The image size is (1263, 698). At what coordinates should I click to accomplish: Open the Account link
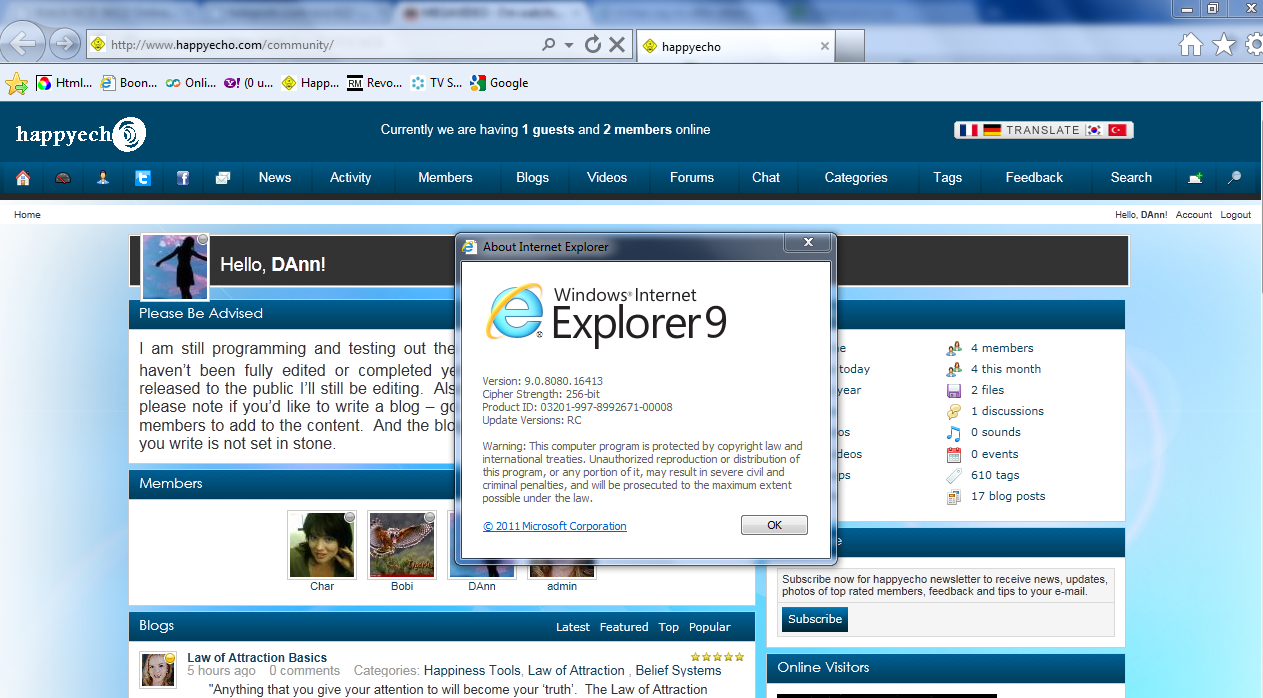[x=1193, y=215]
